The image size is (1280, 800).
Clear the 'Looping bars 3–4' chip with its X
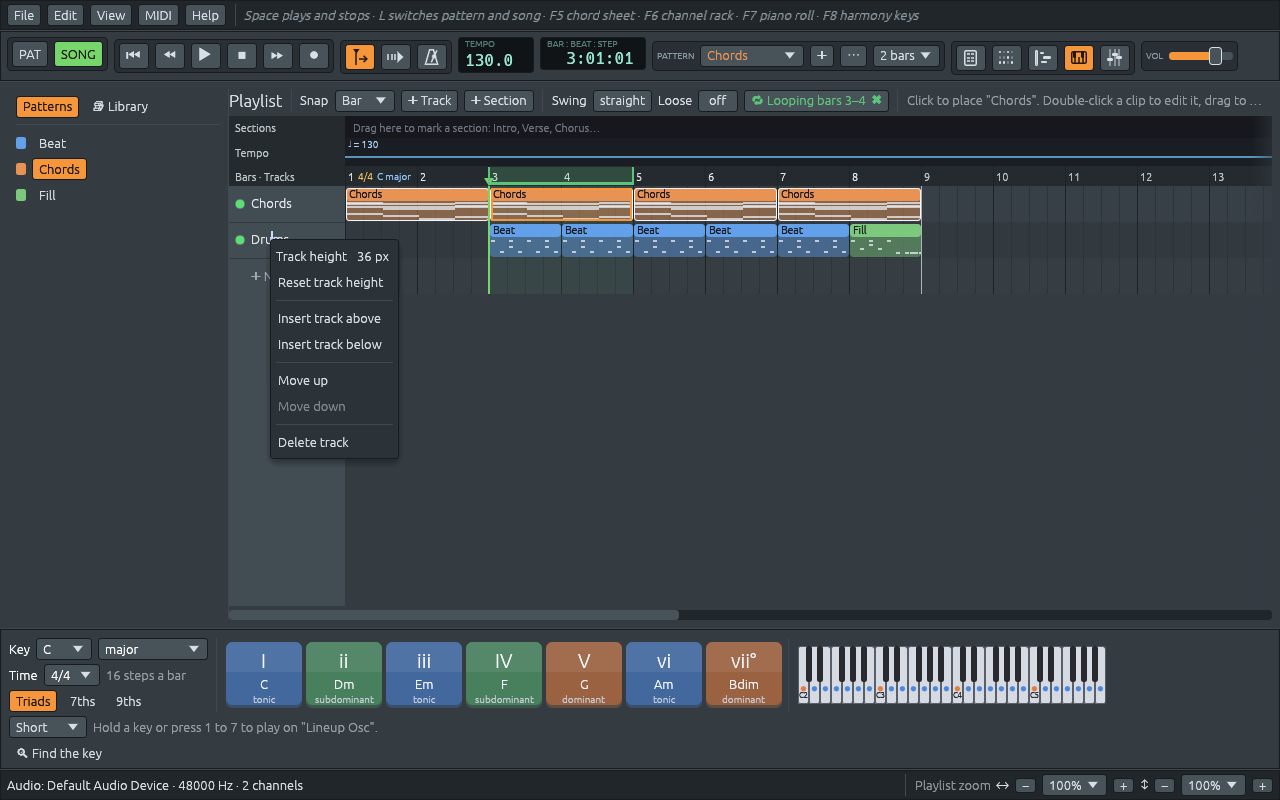pyautogui.click(x=877, y=101)
